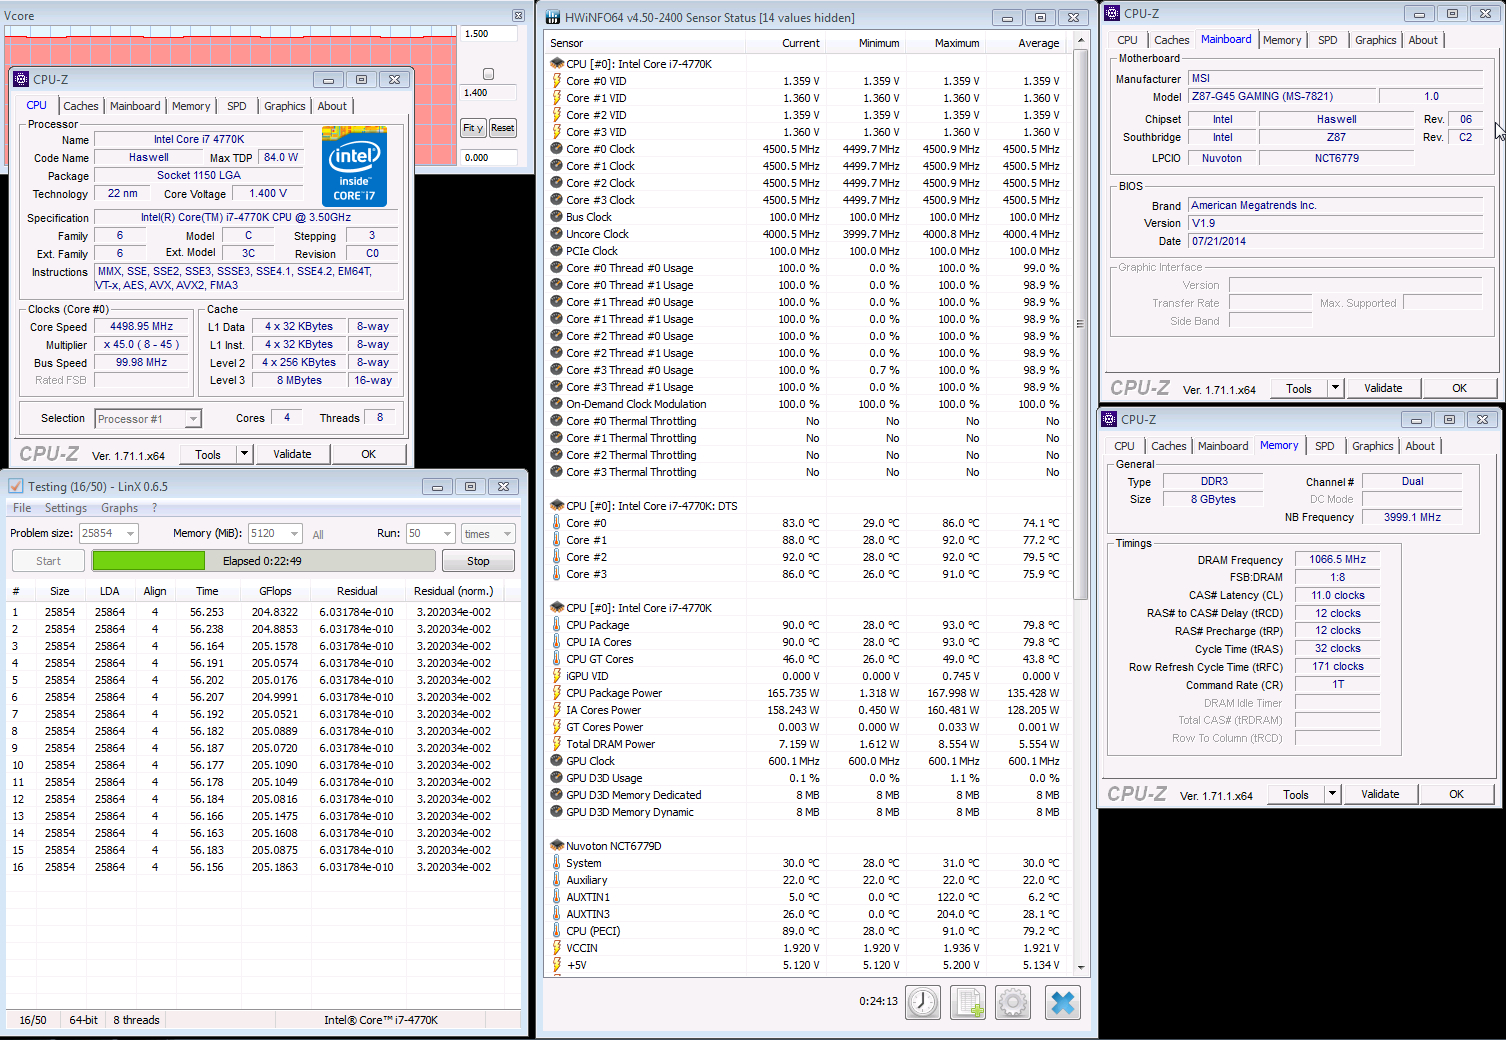Click the 4498.95 MHz Core Speed value
This screenshot has width=1506, height=1040.
coord(142,327)
